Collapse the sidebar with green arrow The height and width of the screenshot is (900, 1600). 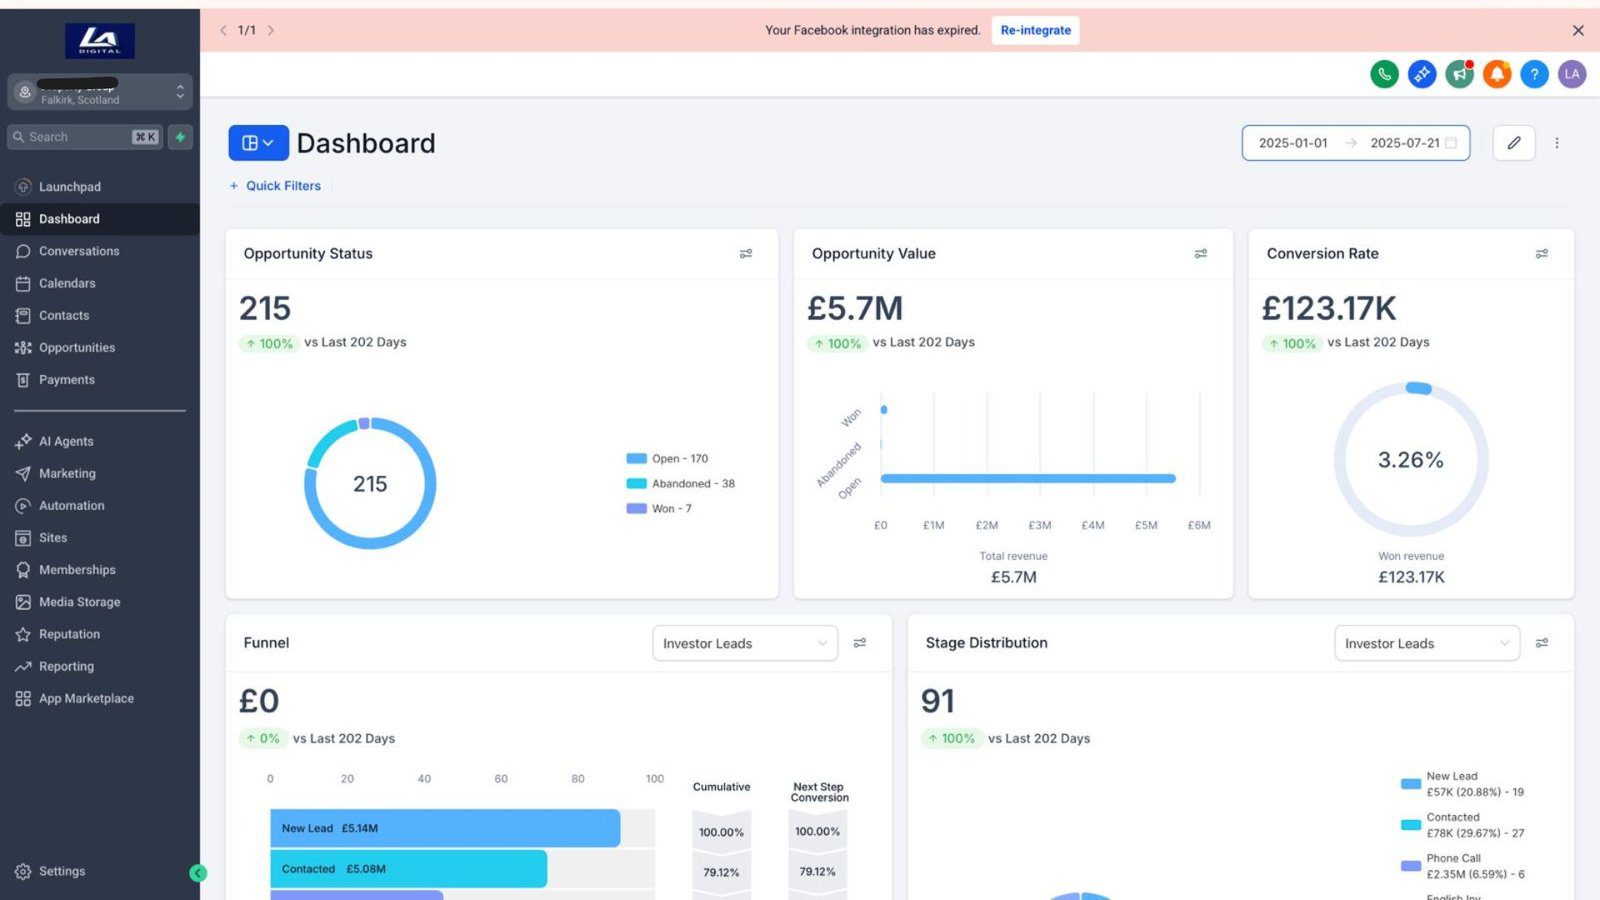198,873
